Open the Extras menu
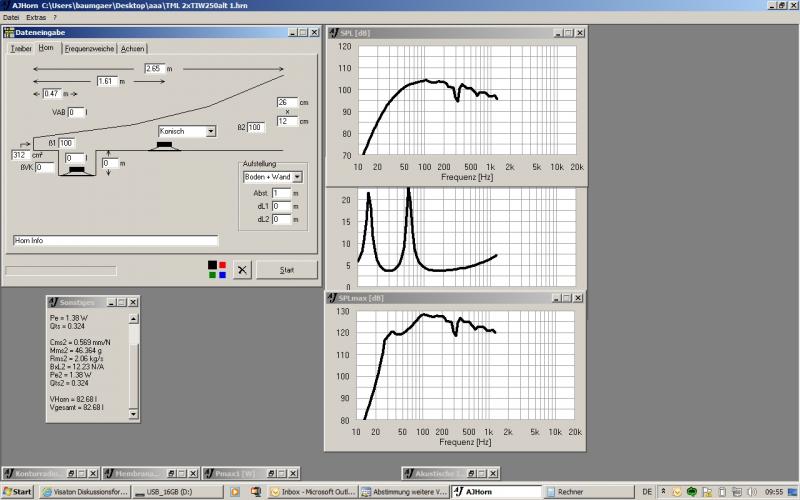This screenshot has height=500, width=800. tap(35, 18)
